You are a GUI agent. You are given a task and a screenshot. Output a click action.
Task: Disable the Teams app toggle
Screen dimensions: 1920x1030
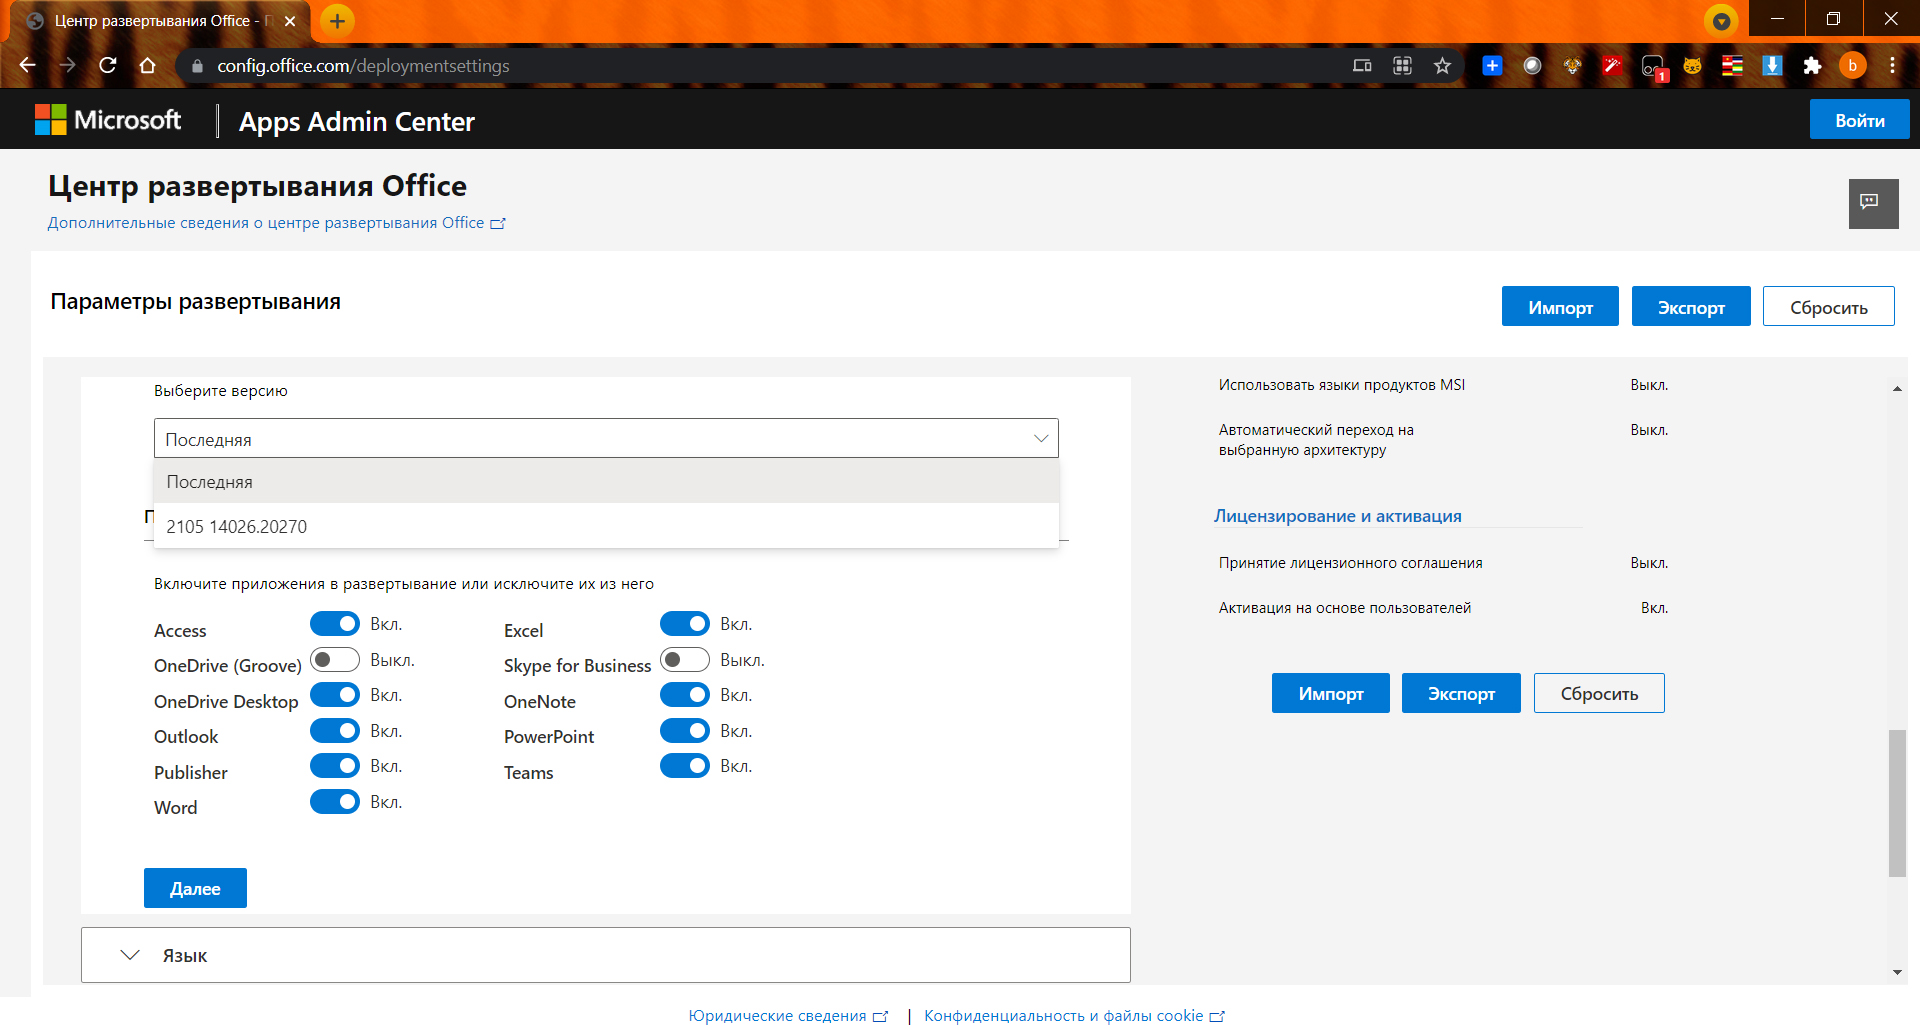(685, 766)
